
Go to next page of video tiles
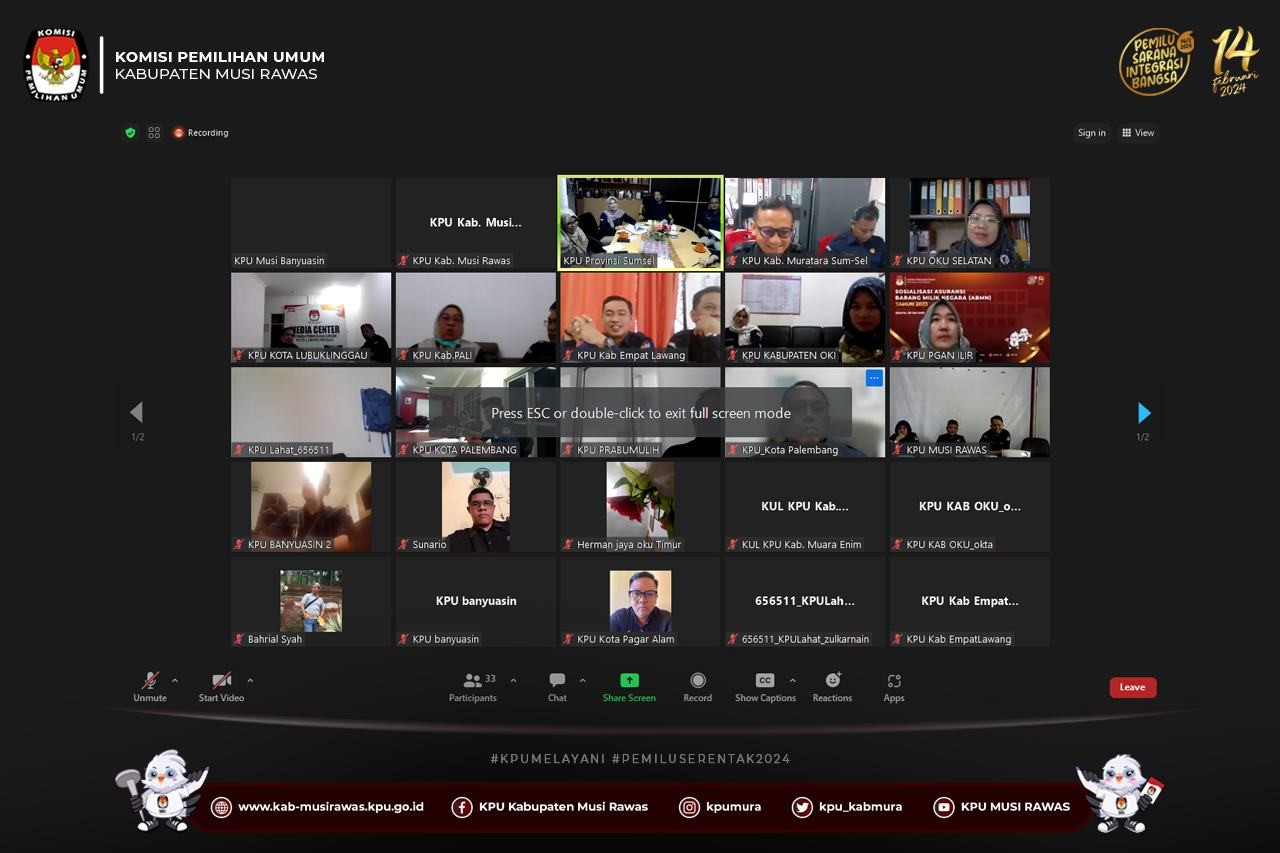[x=1144, y=413]
